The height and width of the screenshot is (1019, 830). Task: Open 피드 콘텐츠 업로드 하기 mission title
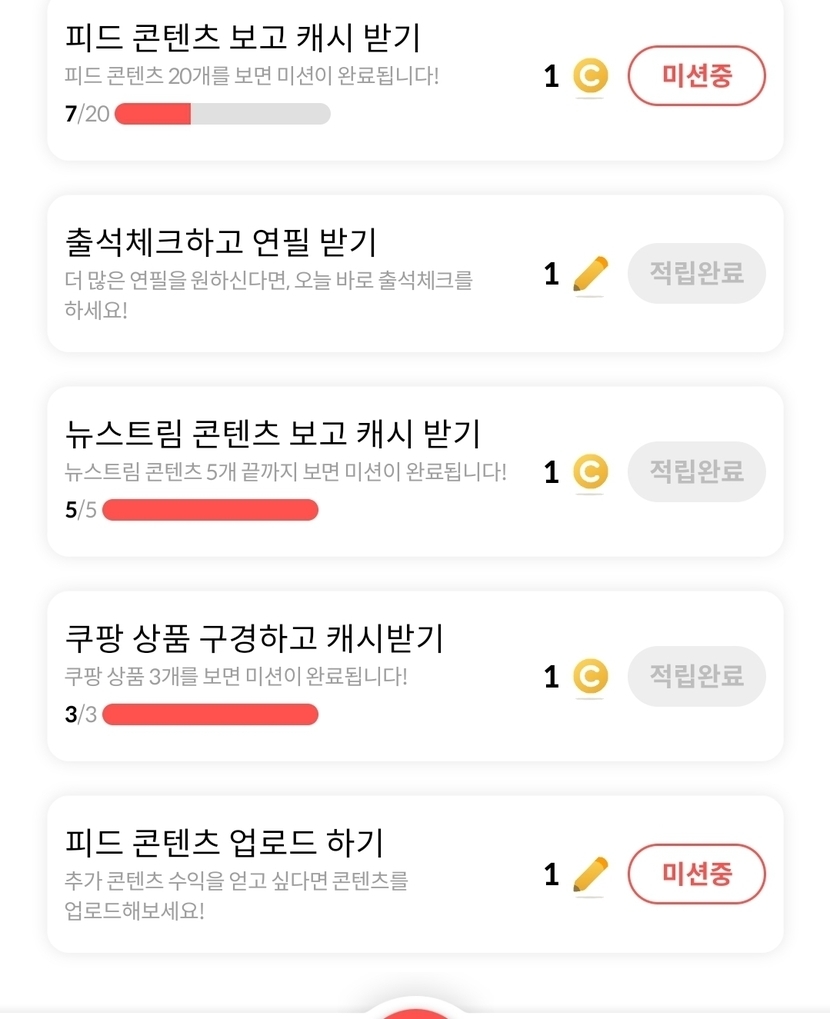tap(224, 842)
